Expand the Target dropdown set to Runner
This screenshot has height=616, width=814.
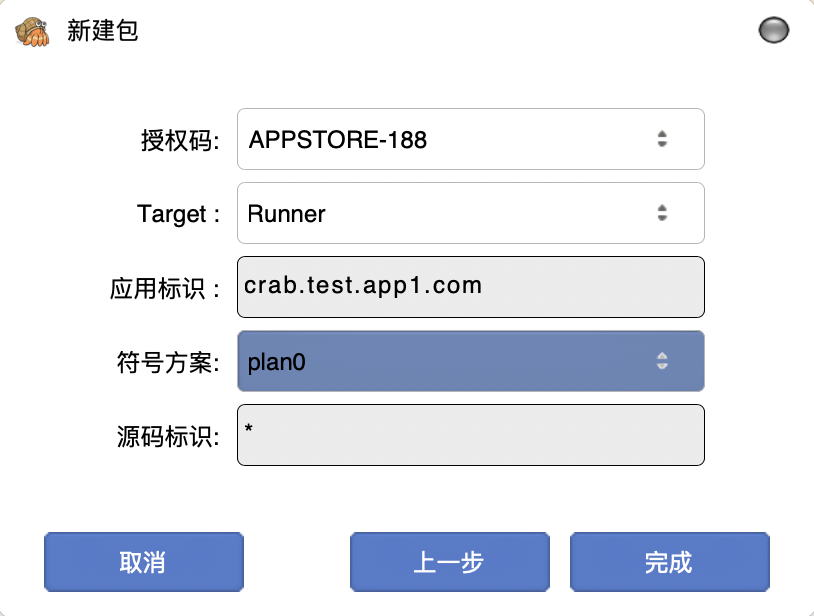coord(470,213)
